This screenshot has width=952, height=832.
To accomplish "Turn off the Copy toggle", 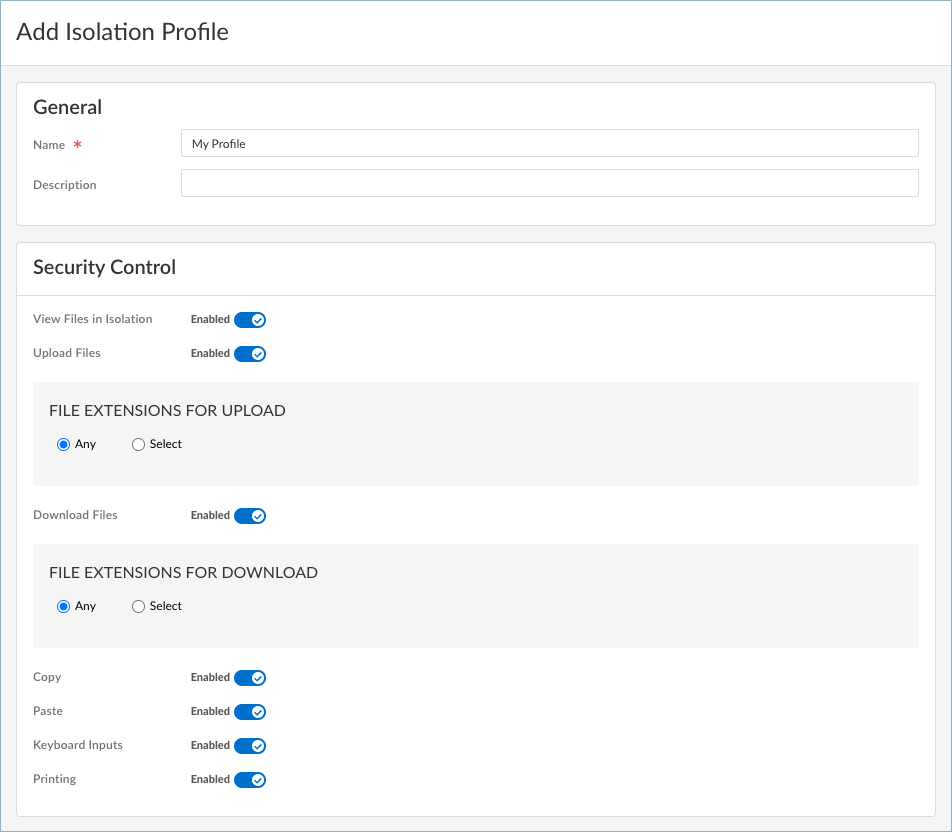I will click(250, 678).
